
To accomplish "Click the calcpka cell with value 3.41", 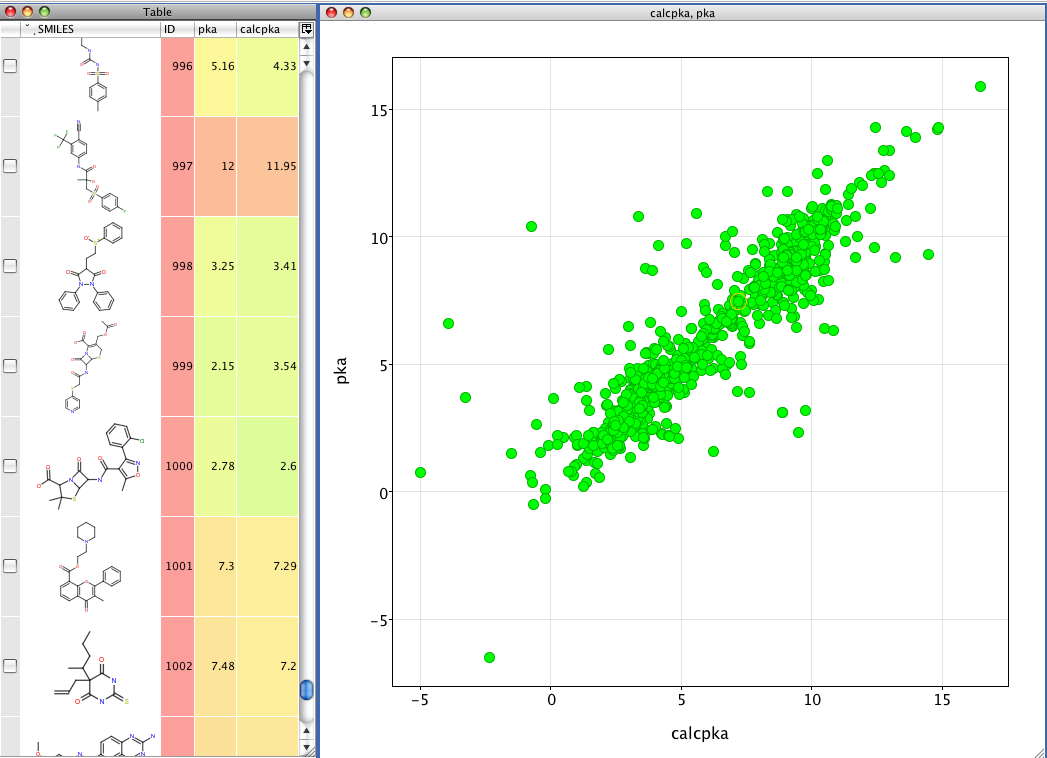I will 268,266.
